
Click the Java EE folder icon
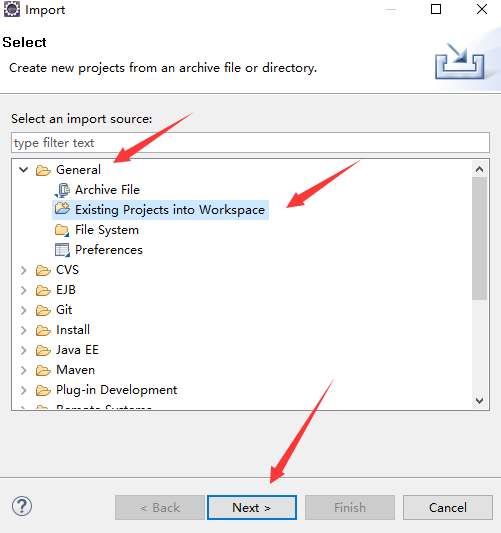[x=43, y=350]
